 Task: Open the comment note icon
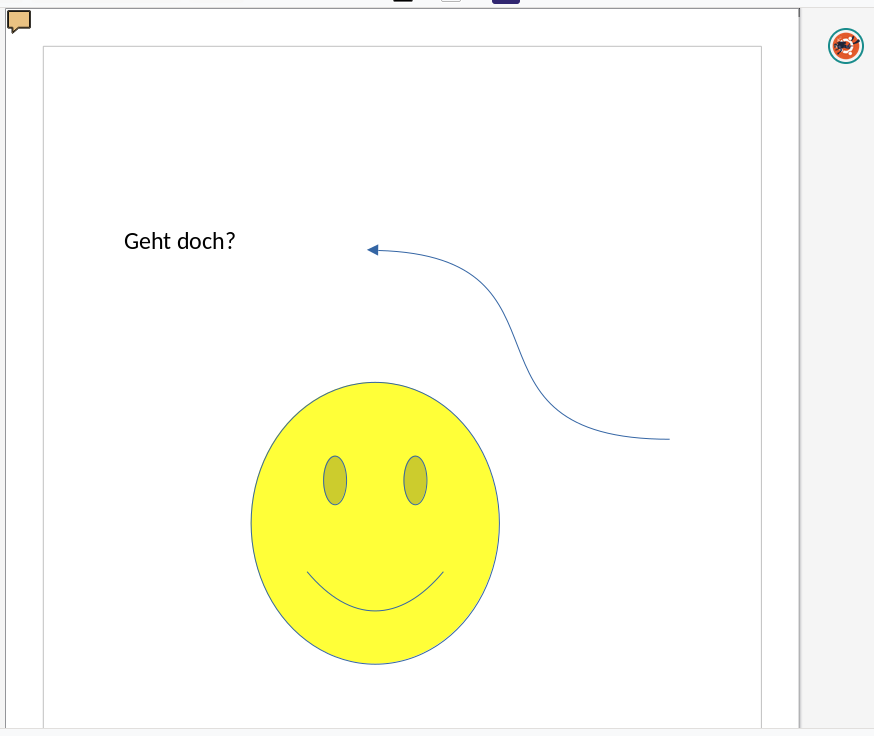pyautogui.click(x=19, y=20)
